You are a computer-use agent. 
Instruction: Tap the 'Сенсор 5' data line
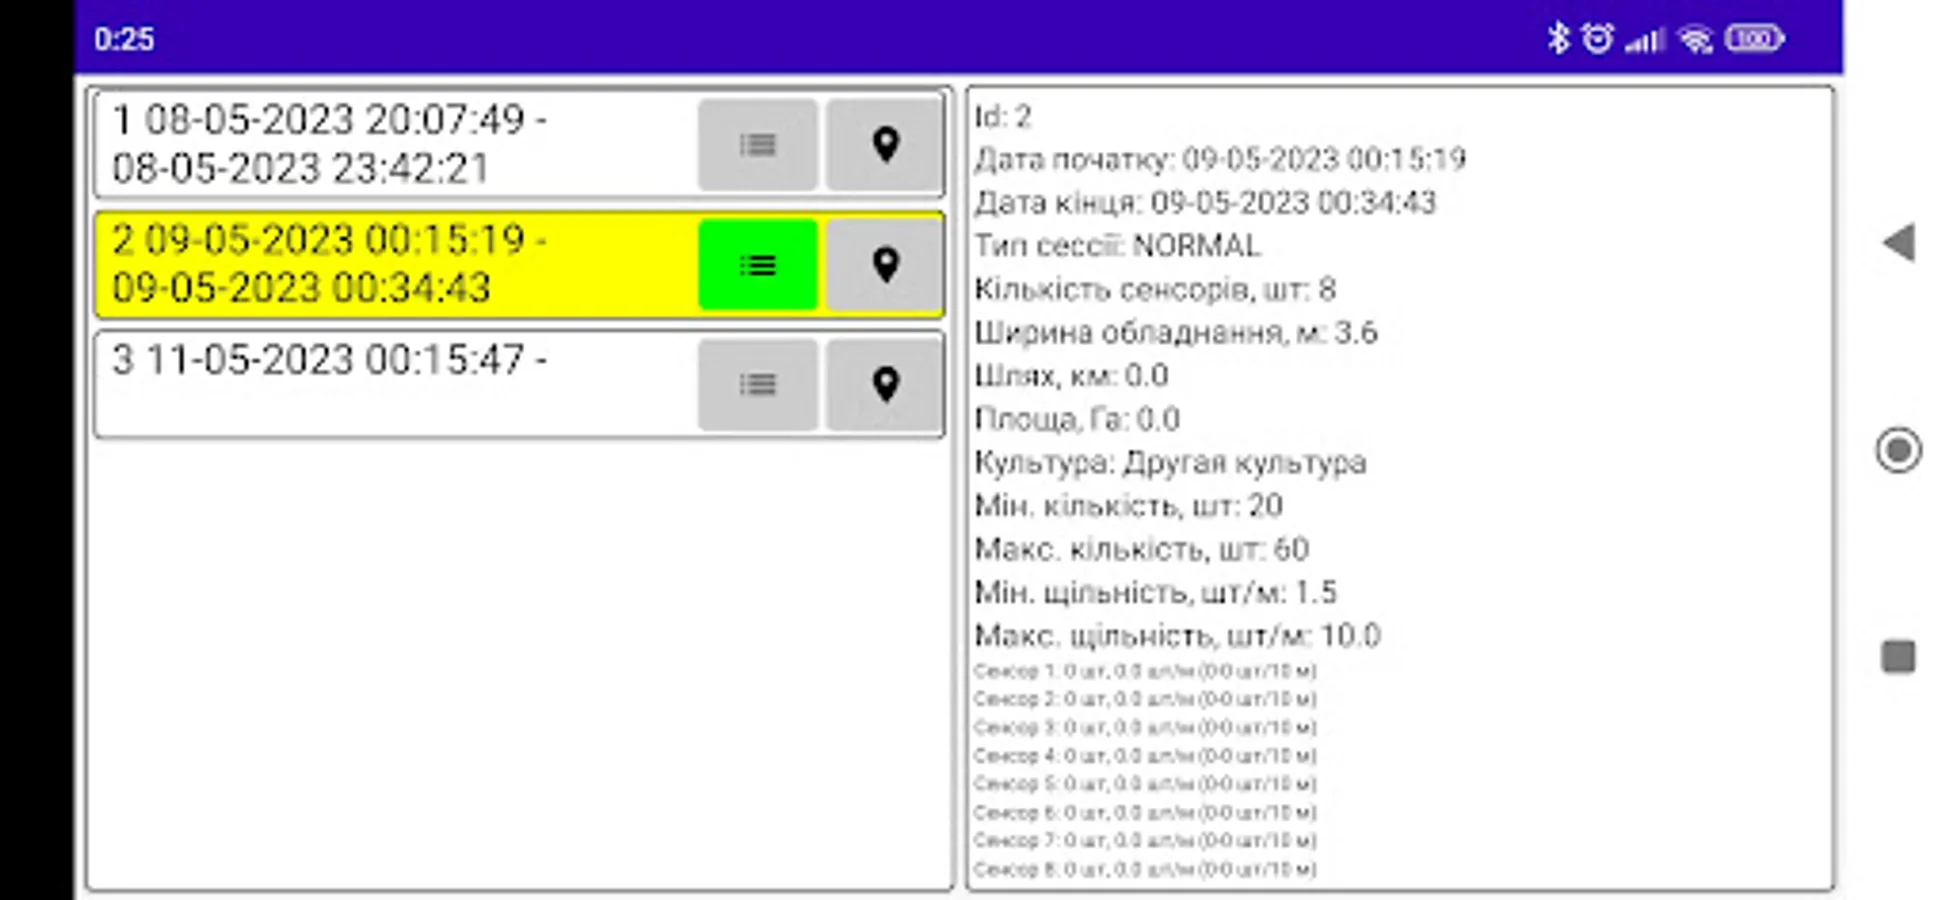coord(1145,784)
